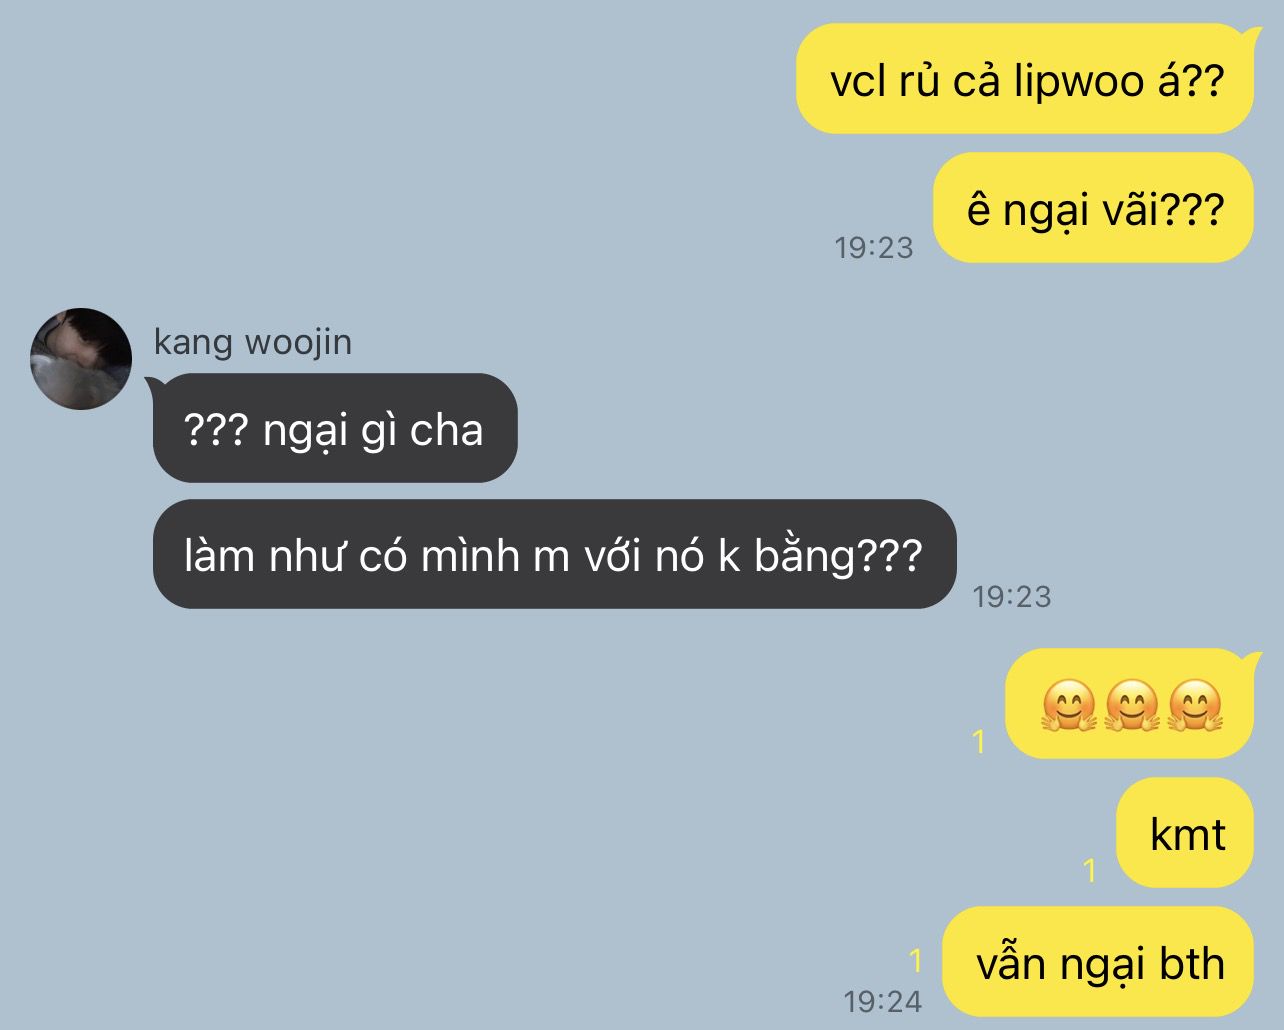Click the 19:24 timestamp under the last message
This screenshot has width=1284, height=1030.
(882, 1001)
